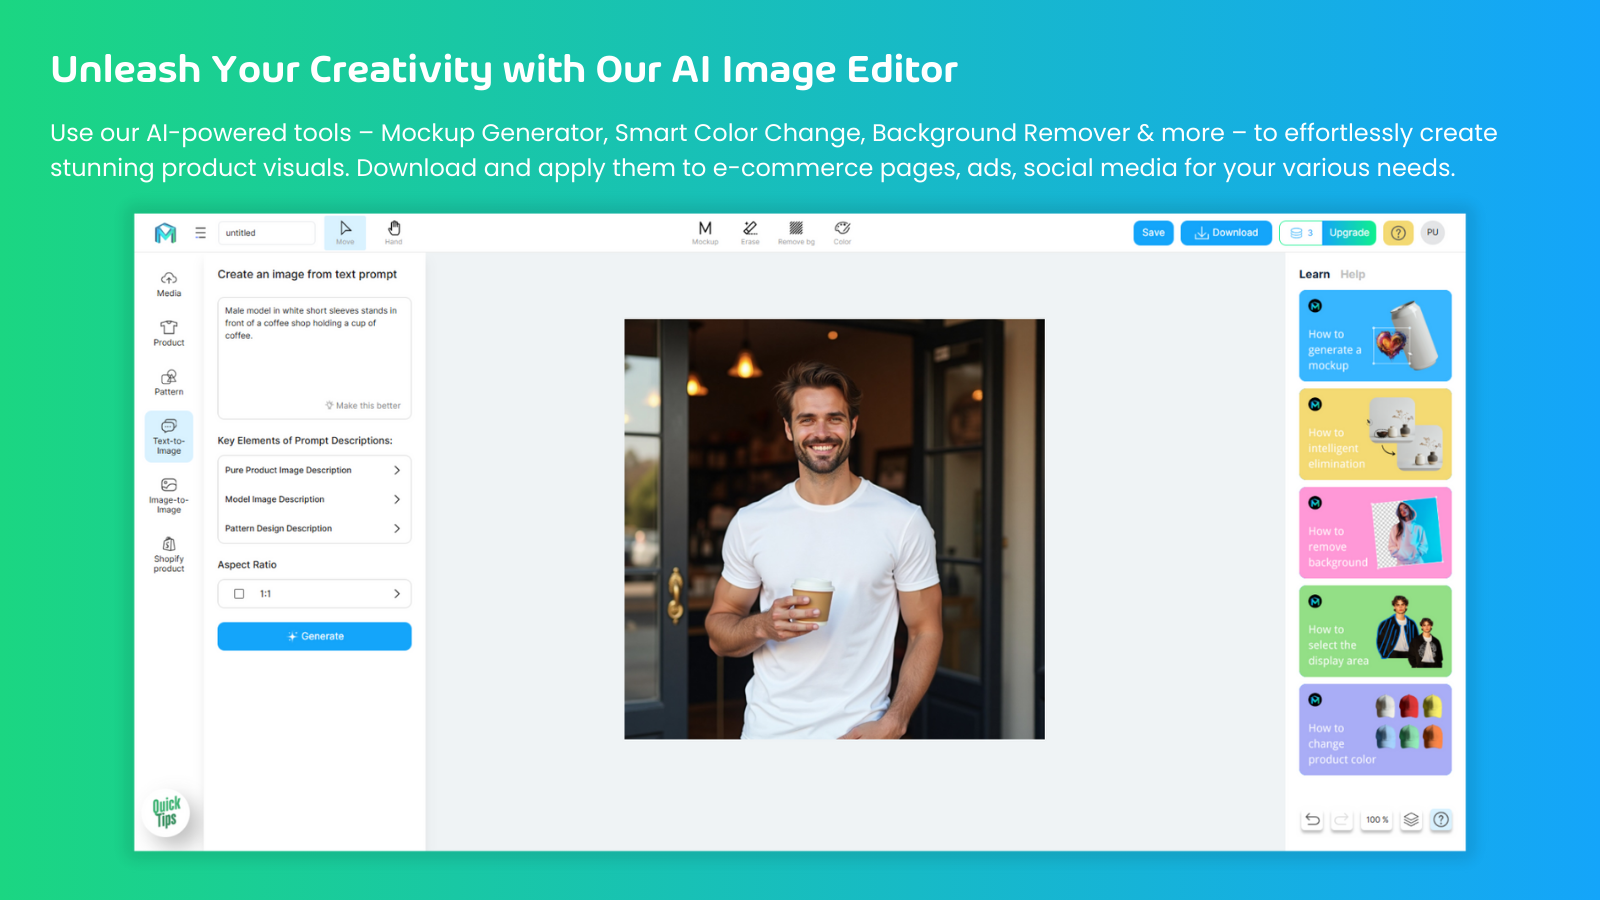Switch to the Learn tab
Viewport: 1600px width, 900px height.
(x=1314, y=274)
